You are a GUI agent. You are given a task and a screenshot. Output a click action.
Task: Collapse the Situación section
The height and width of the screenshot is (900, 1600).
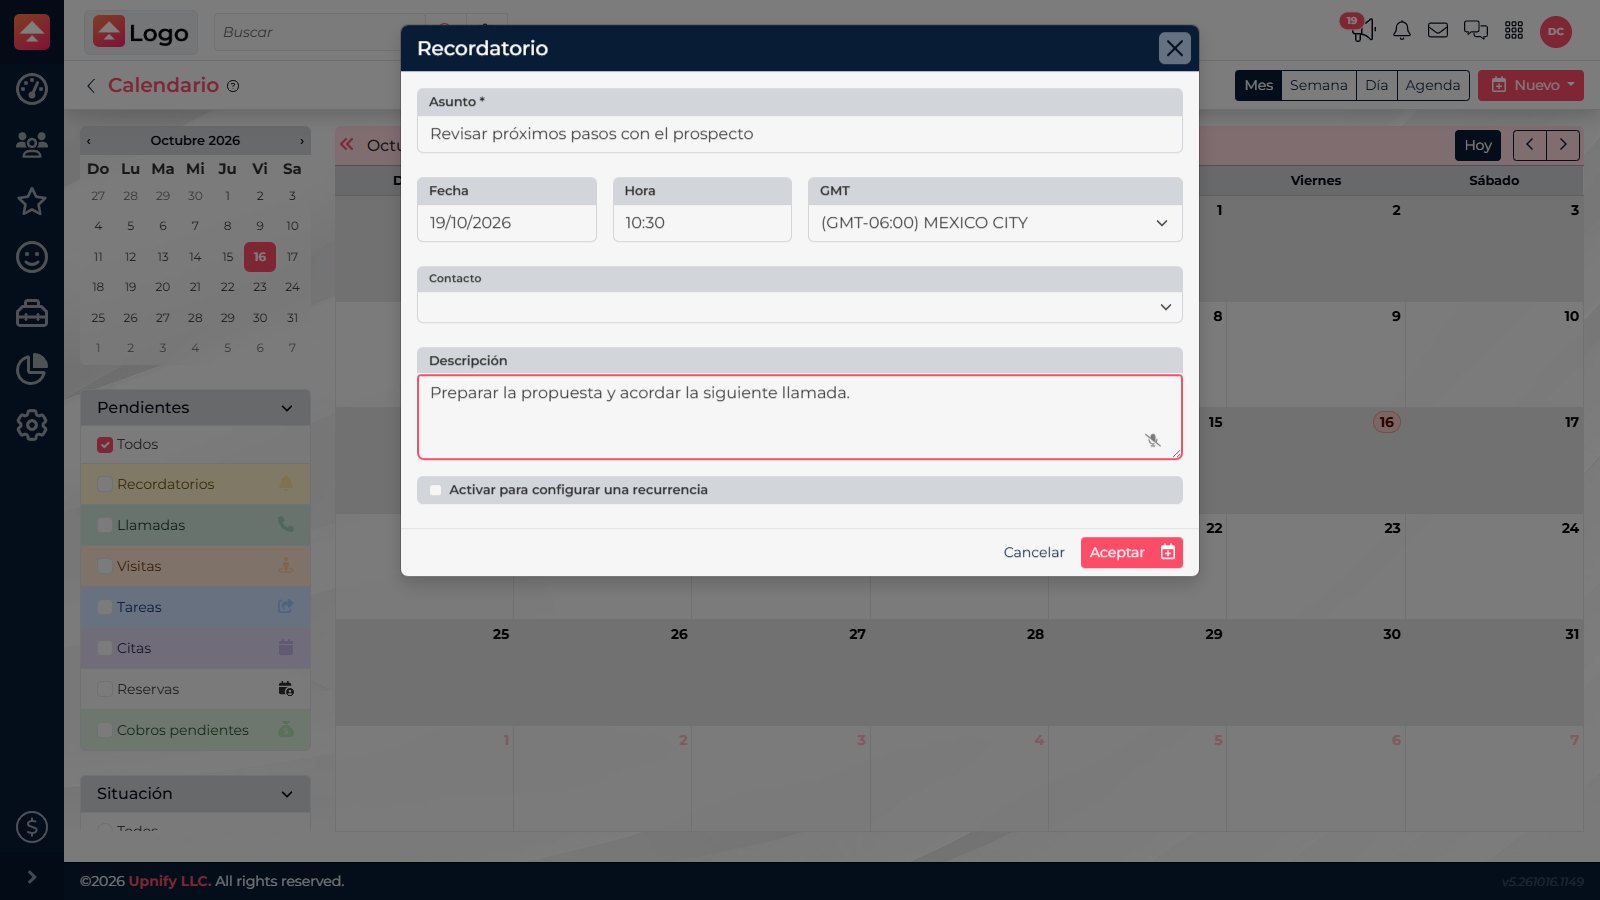point(287,794)
